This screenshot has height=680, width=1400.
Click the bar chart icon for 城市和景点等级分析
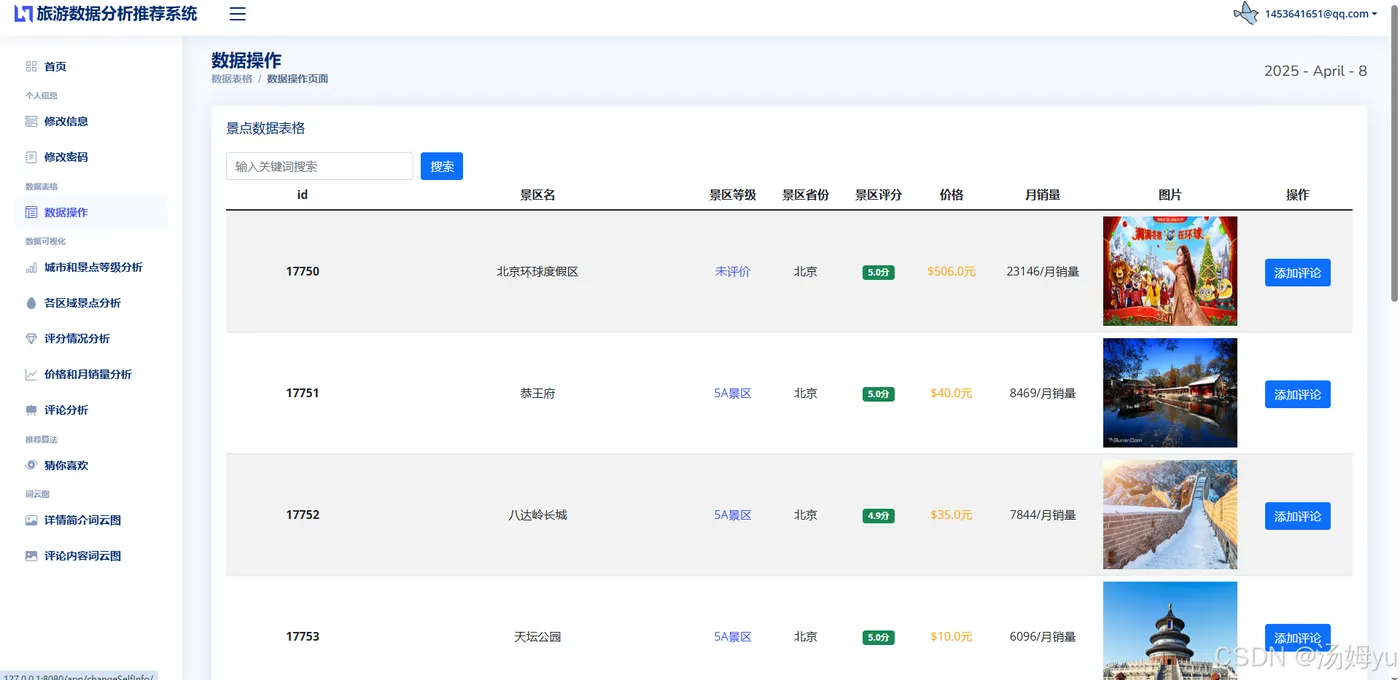tap(31, 268)
